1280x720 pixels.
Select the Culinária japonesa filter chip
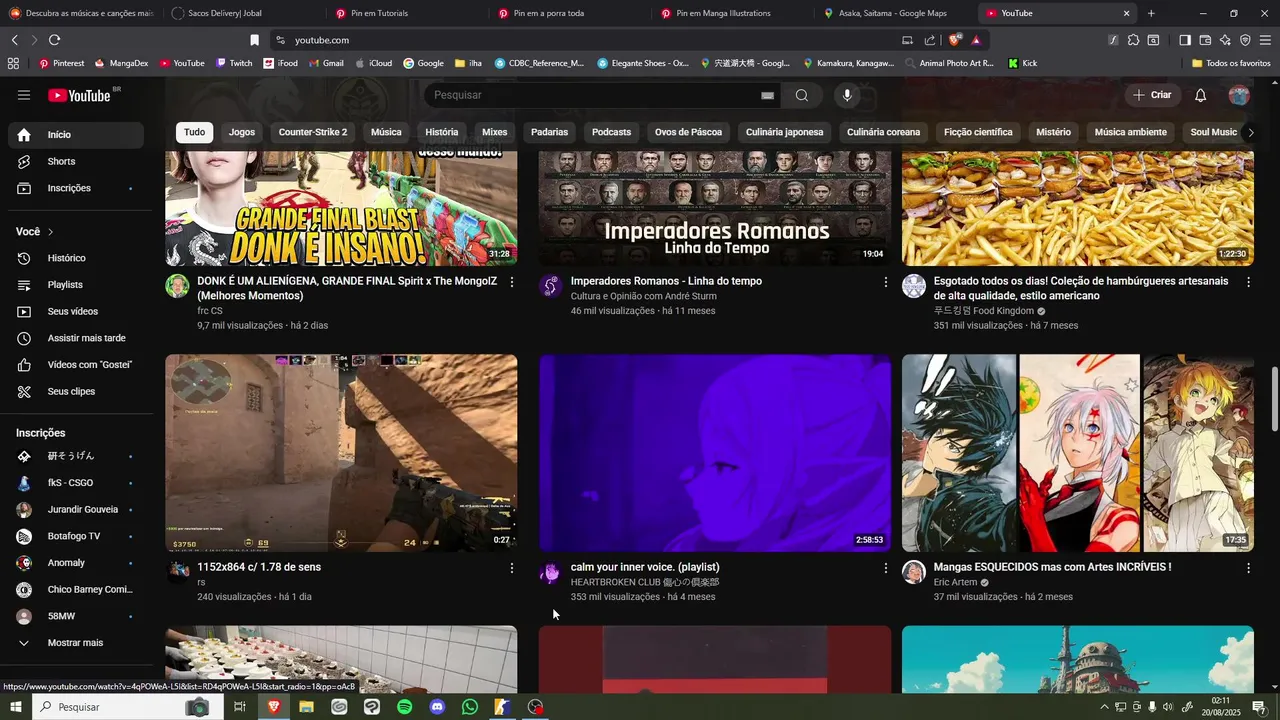[785, 132]
